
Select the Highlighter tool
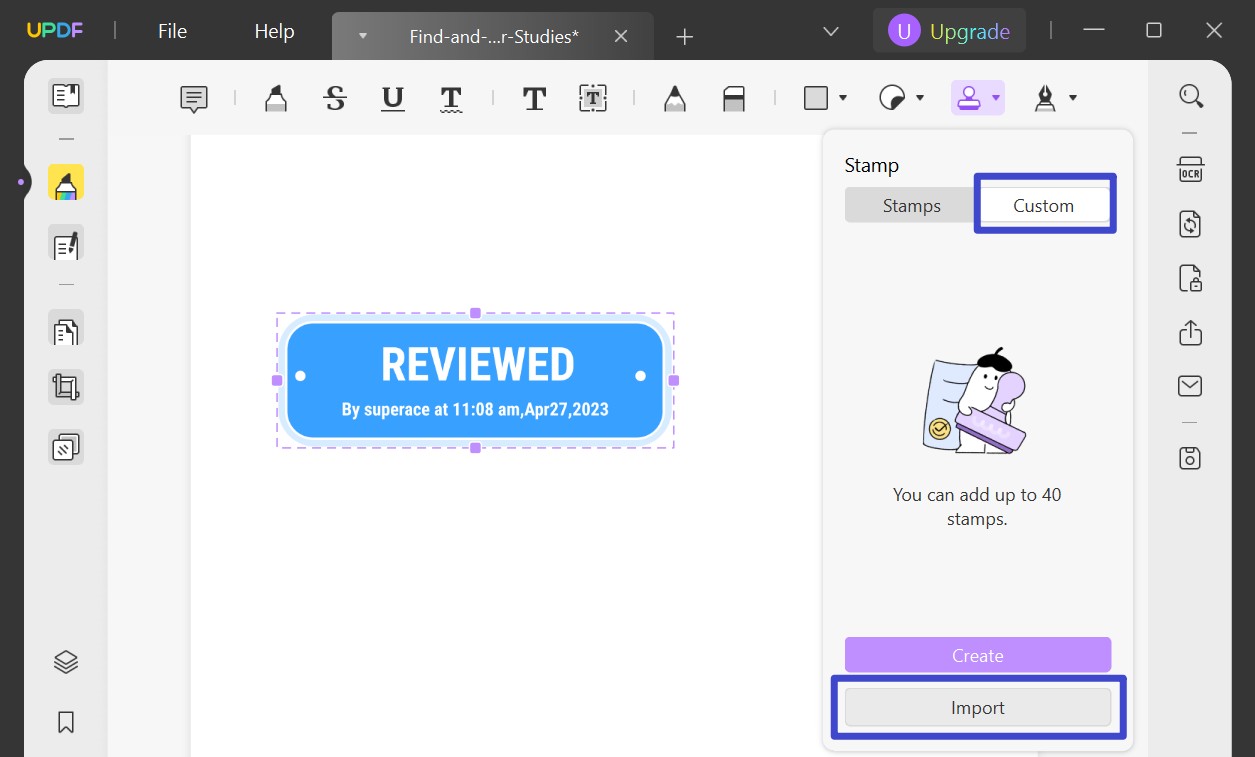tap(276, 97)
